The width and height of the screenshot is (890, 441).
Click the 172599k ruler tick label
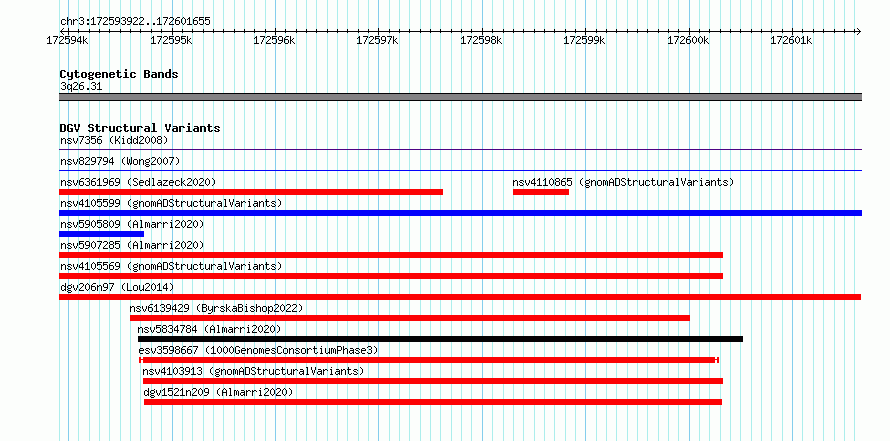click(584, 41)
